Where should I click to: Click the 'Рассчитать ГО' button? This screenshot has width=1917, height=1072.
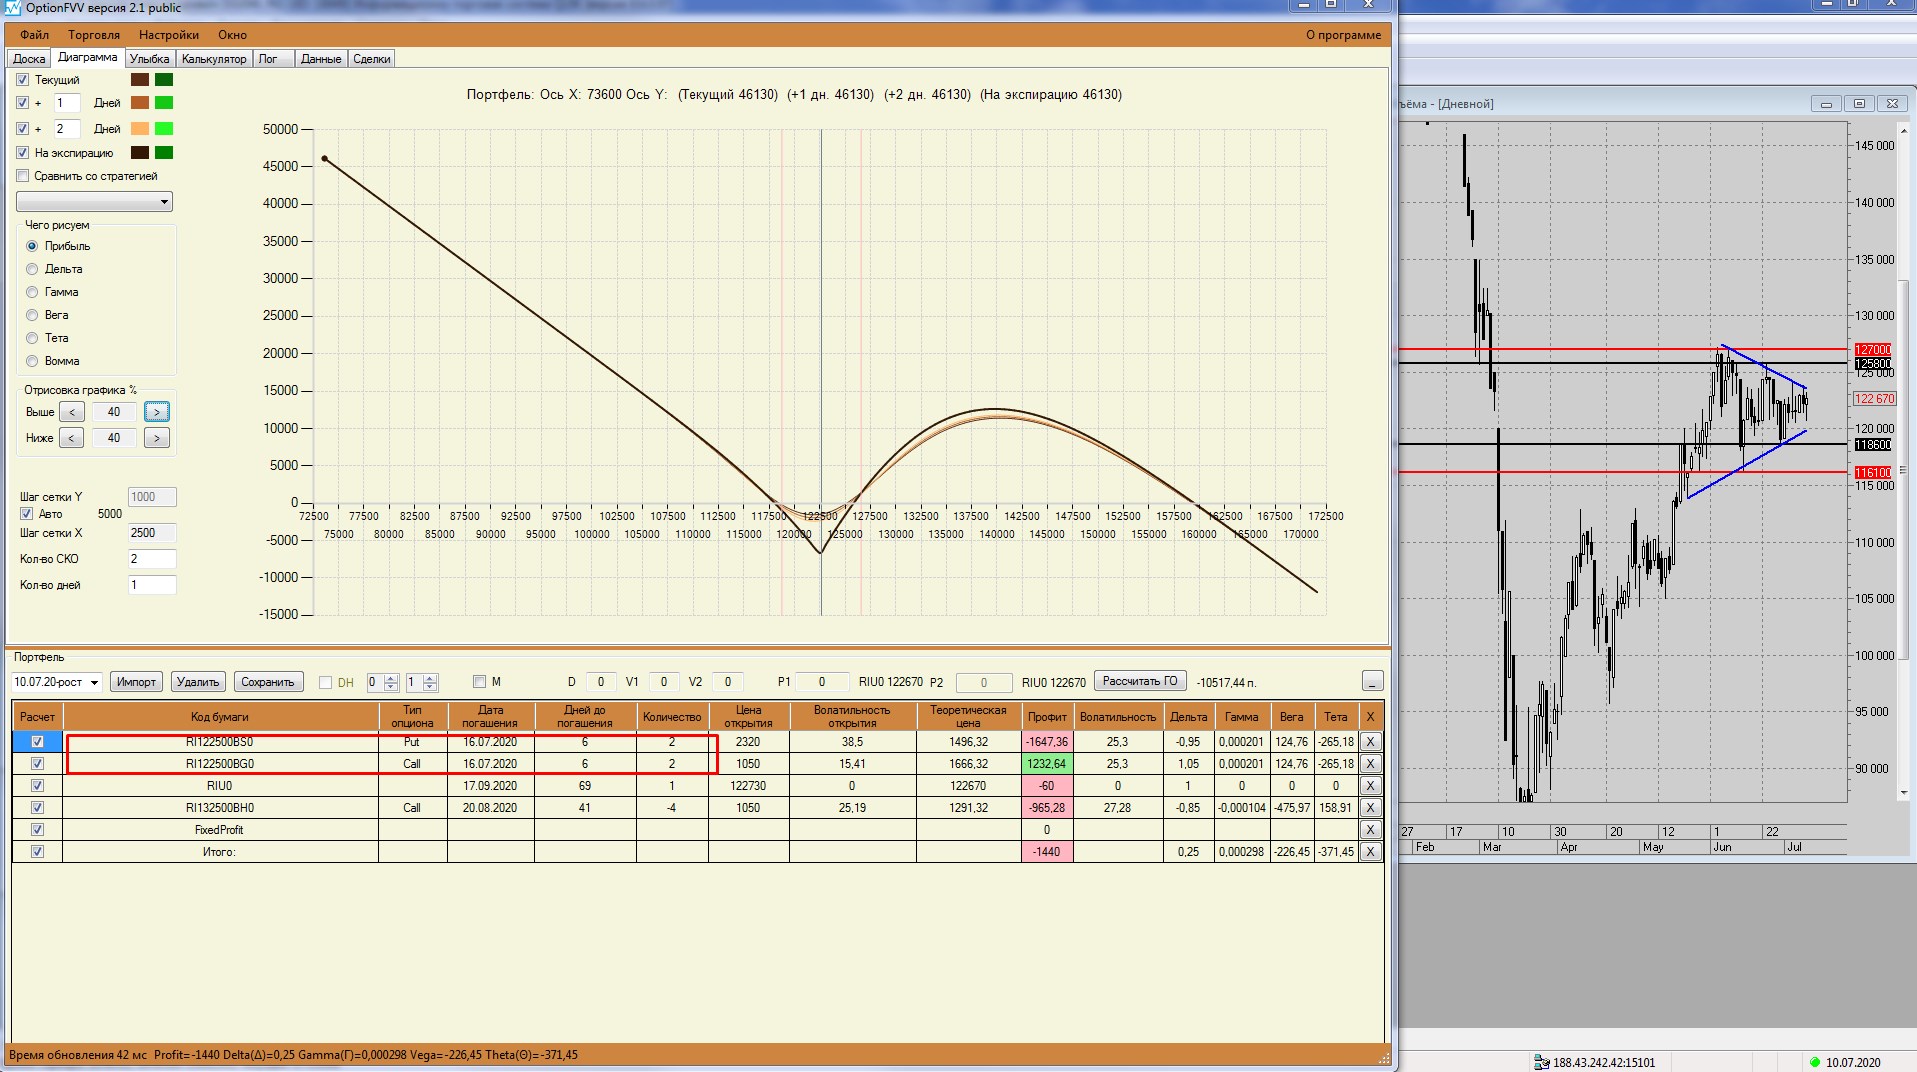(1139, 681)
